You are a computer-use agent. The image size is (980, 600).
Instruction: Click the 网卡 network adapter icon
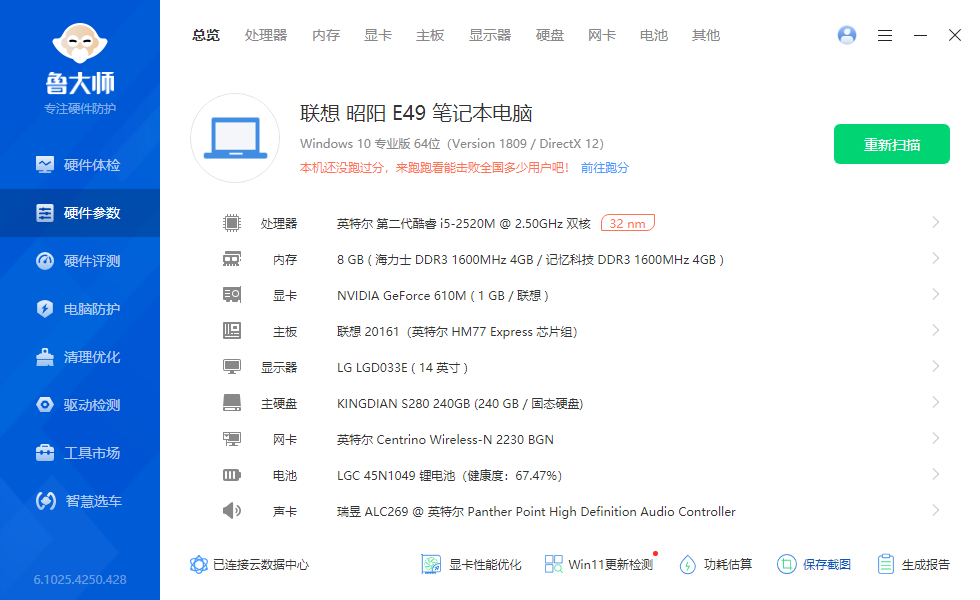coord(232,439)
